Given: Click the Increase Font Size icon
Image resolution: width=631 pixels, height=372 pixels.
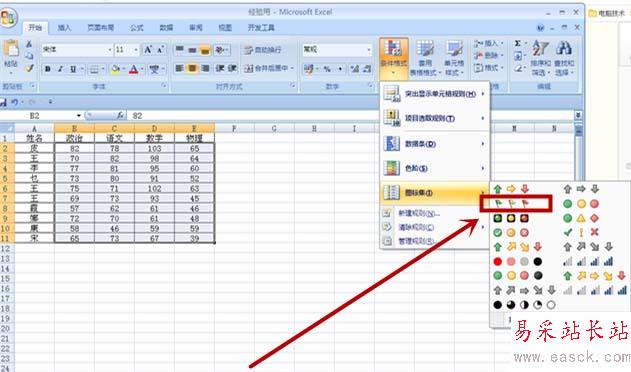Looking at the screenshot, I should pos(148,50).
